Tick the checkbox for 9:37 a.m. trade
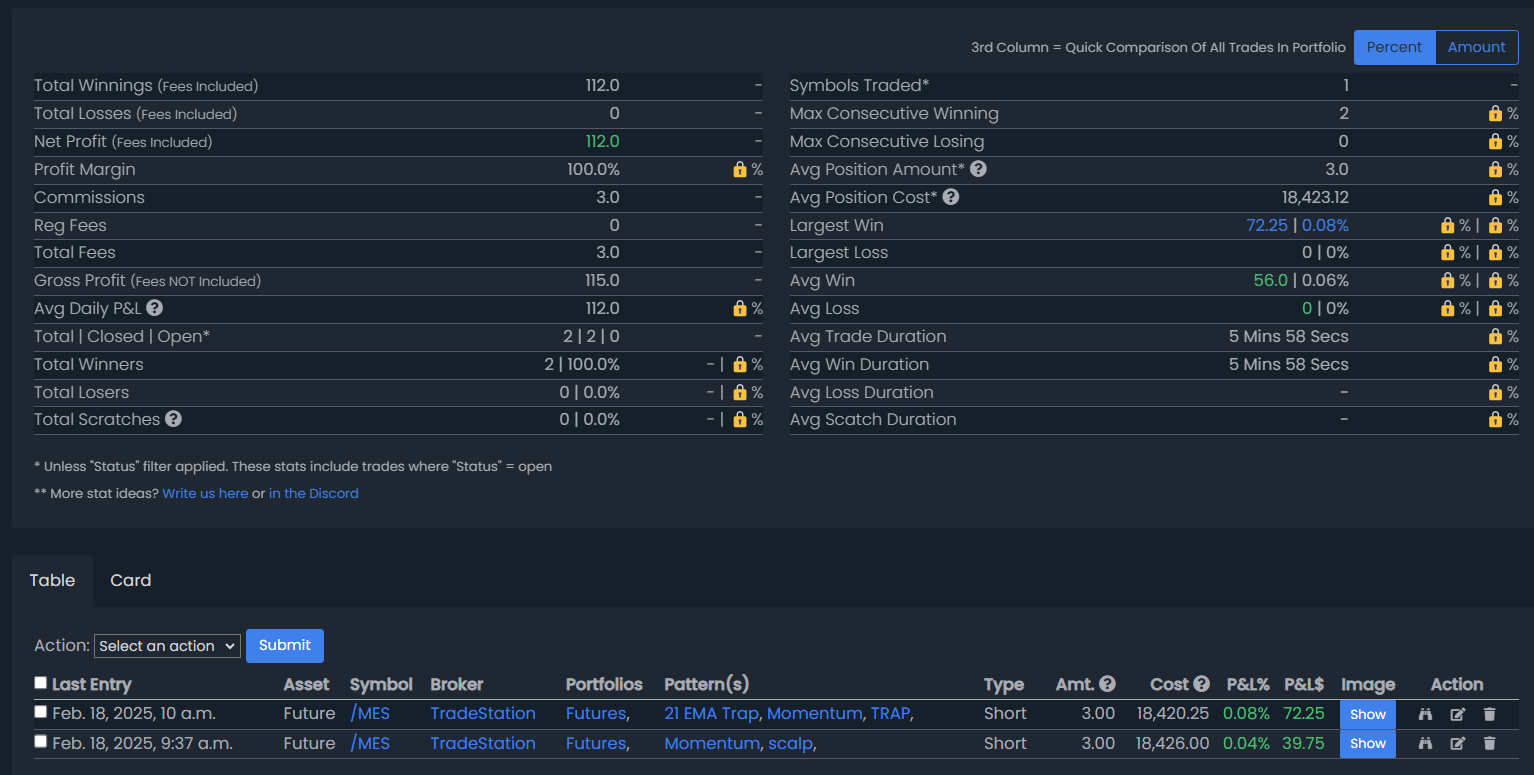This screenshot has height=775, width=1534. (x=41, y=742)
